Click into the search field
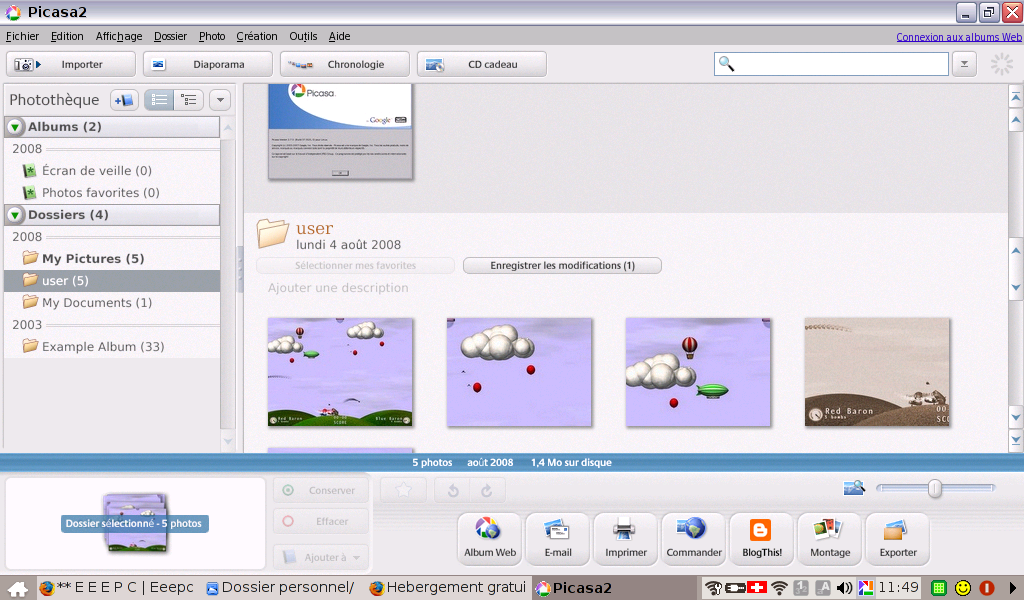This screenshot has width=1024, height=600. 831,64
